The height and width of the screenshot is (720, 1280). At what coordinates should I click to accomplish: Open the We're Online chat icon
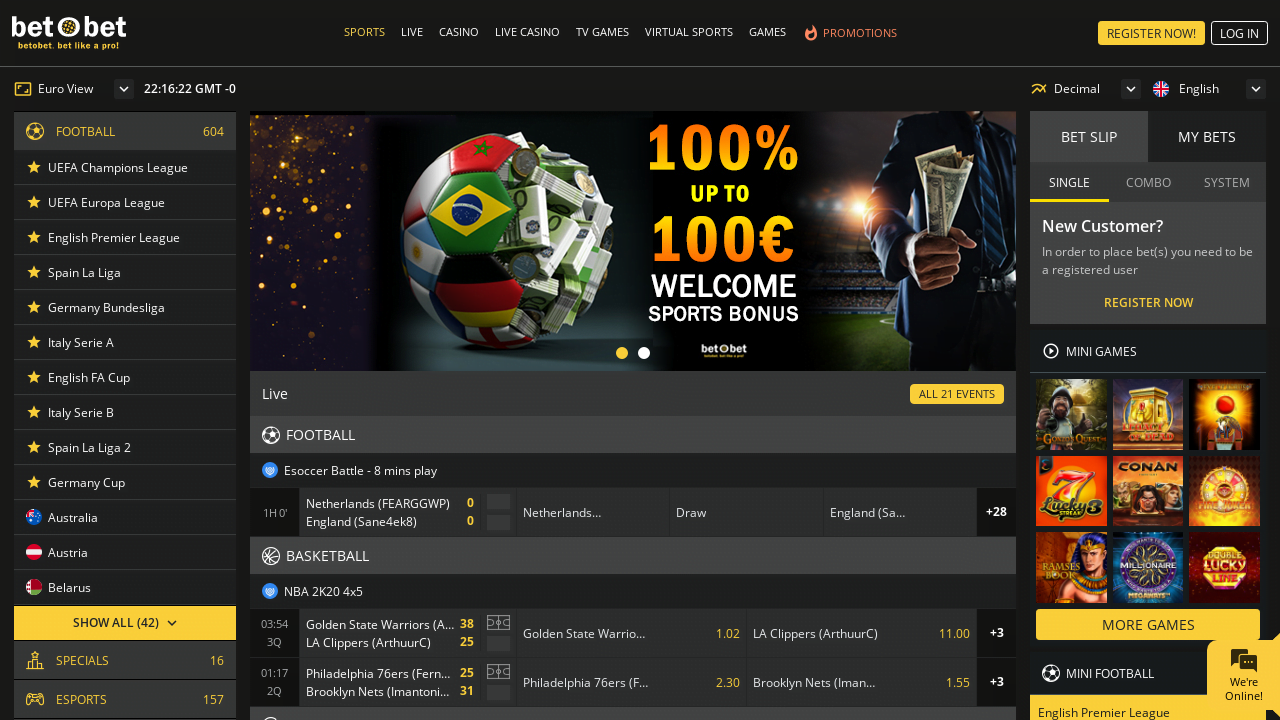tap(1243, 661)
